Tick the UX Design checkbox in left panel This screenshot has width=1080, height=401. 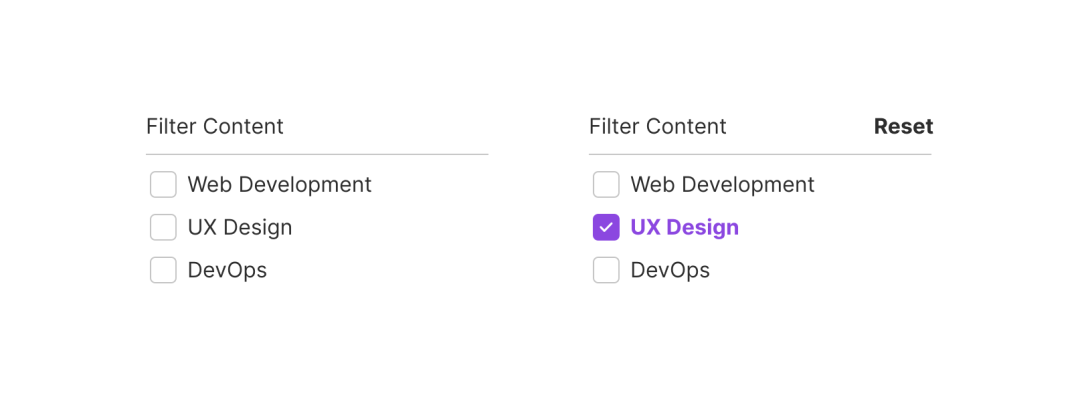tap(163, 228)
